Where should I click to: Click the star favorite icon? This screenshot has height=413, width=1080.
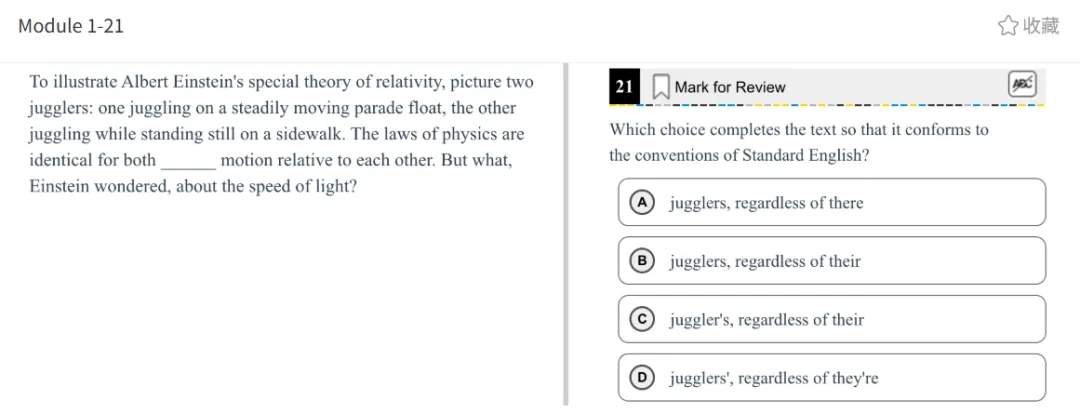[x=1008, y=26]
